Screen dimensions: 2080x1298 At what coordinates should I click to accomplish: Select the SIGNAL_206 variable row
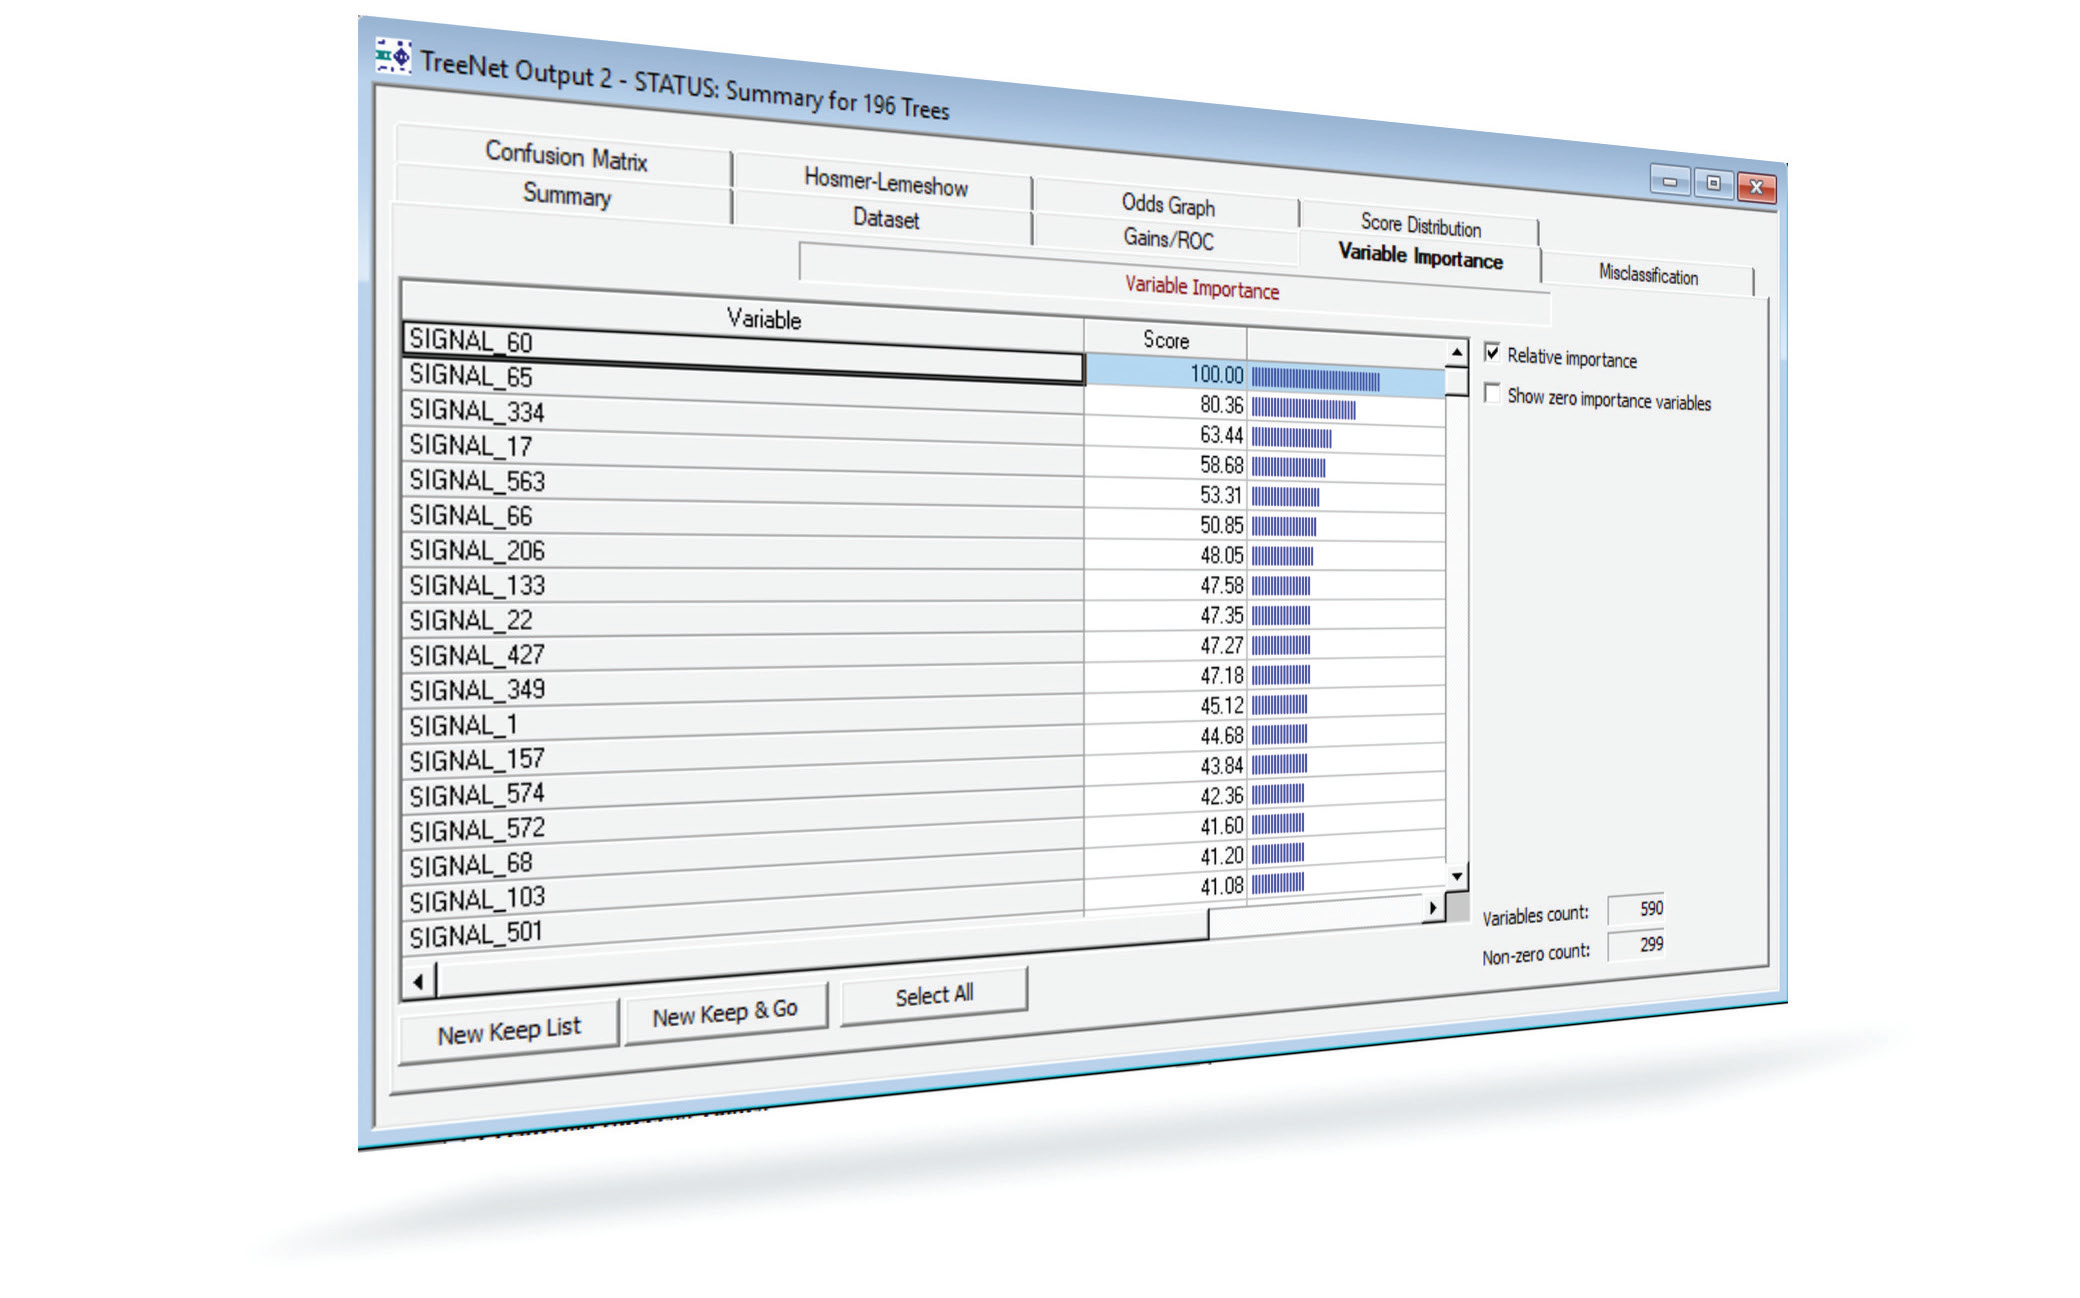742,551
